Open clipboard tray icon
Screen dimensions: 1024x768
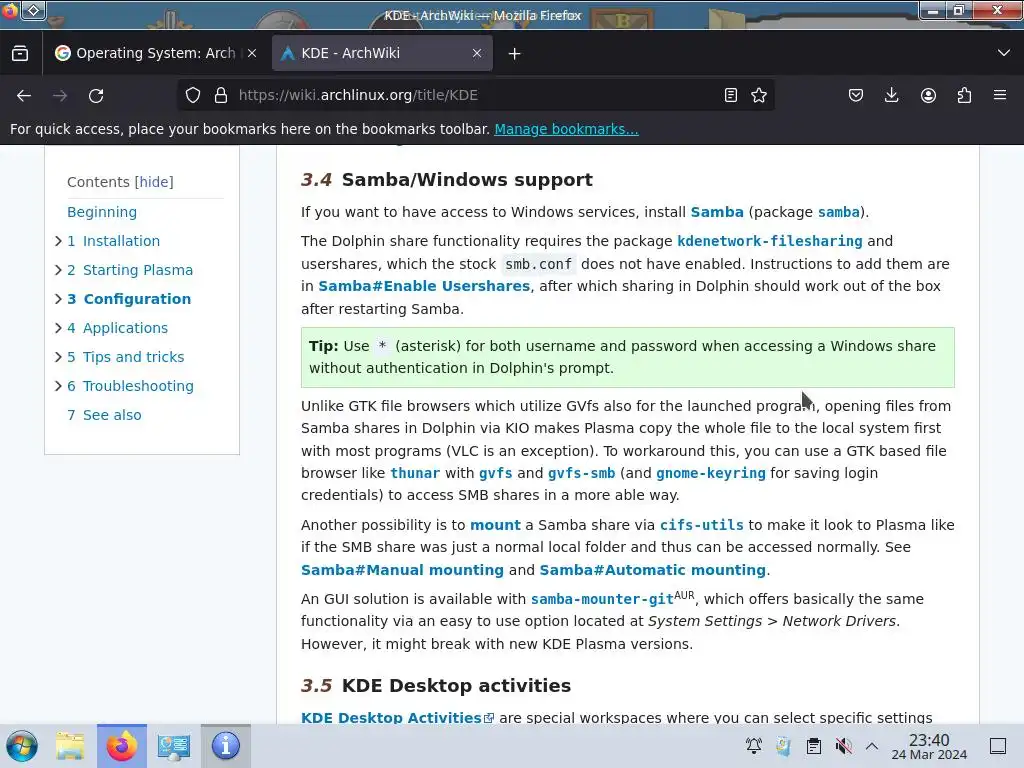pyautogui.click(x=814, y=746)
